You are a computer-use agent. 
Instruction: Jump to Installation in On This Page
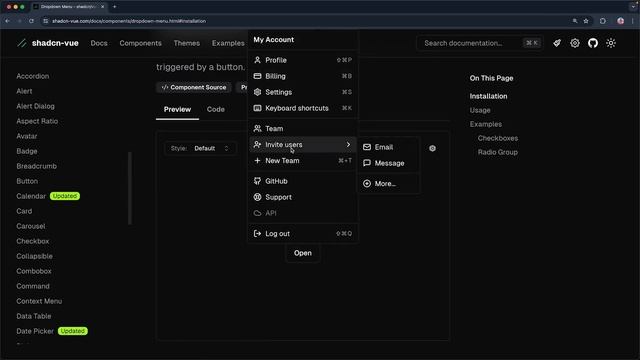point(488,96)
